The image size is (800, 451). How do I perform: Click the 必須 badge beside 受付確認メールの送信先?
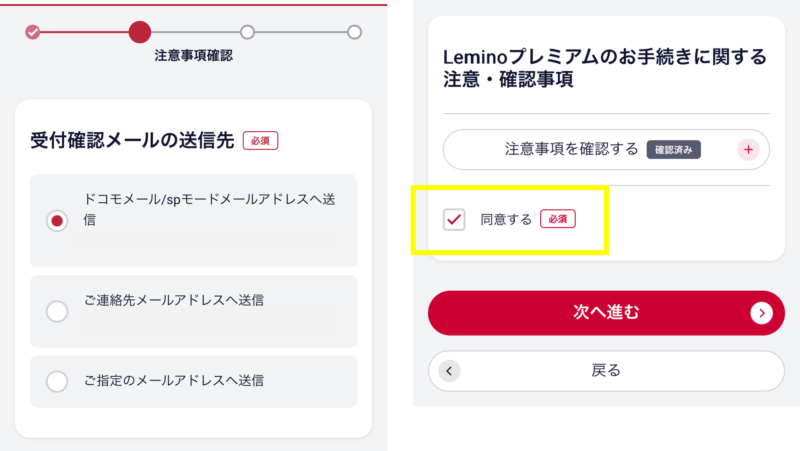point(260,141)
